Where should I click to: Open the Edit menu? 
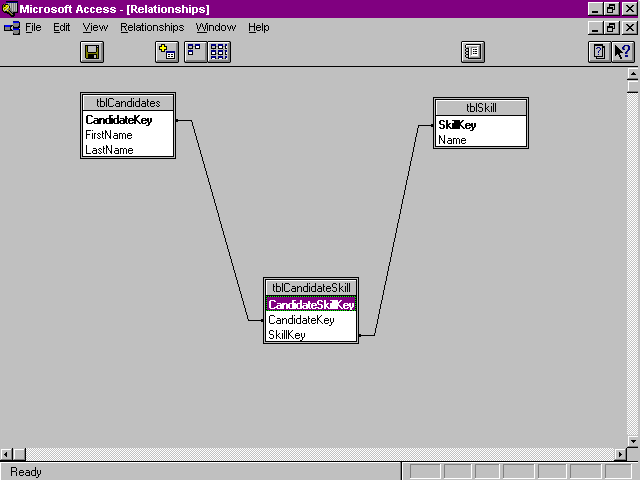[62, 27]
